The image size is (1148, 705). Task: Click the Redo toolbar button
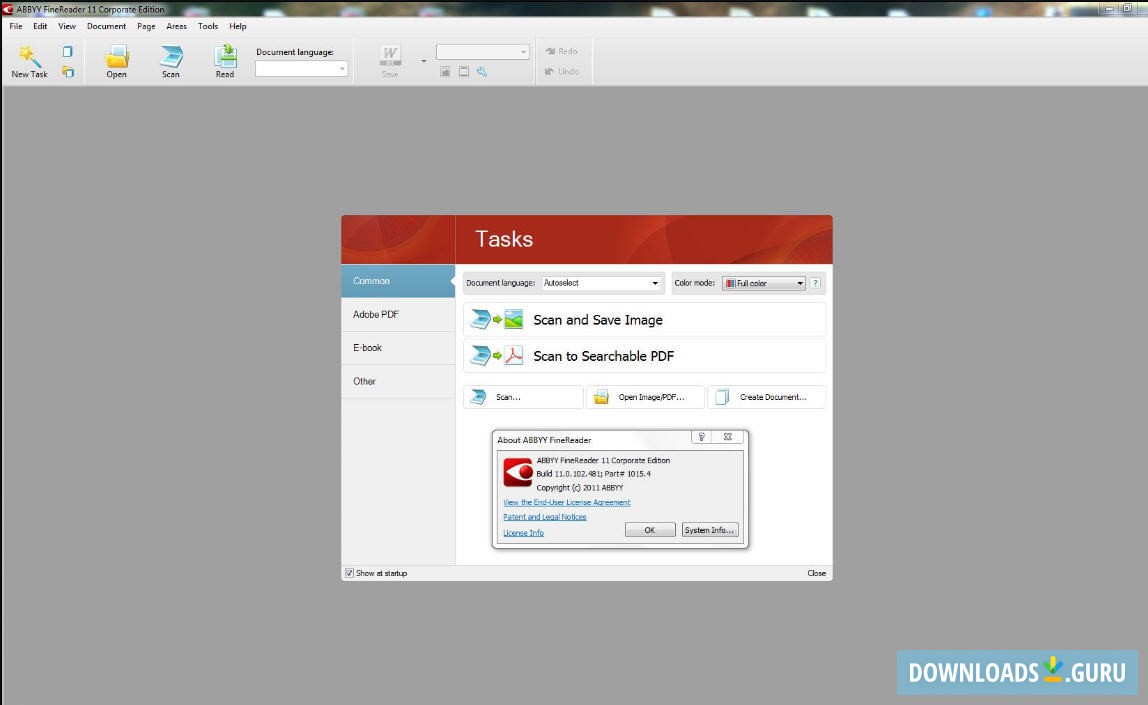562,51
